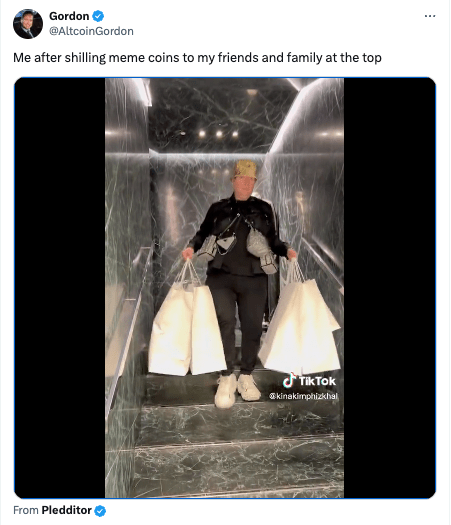Click the gold bucket hat in video
The height and width of the screenshot is (525, 451).
tap(245, 170)
